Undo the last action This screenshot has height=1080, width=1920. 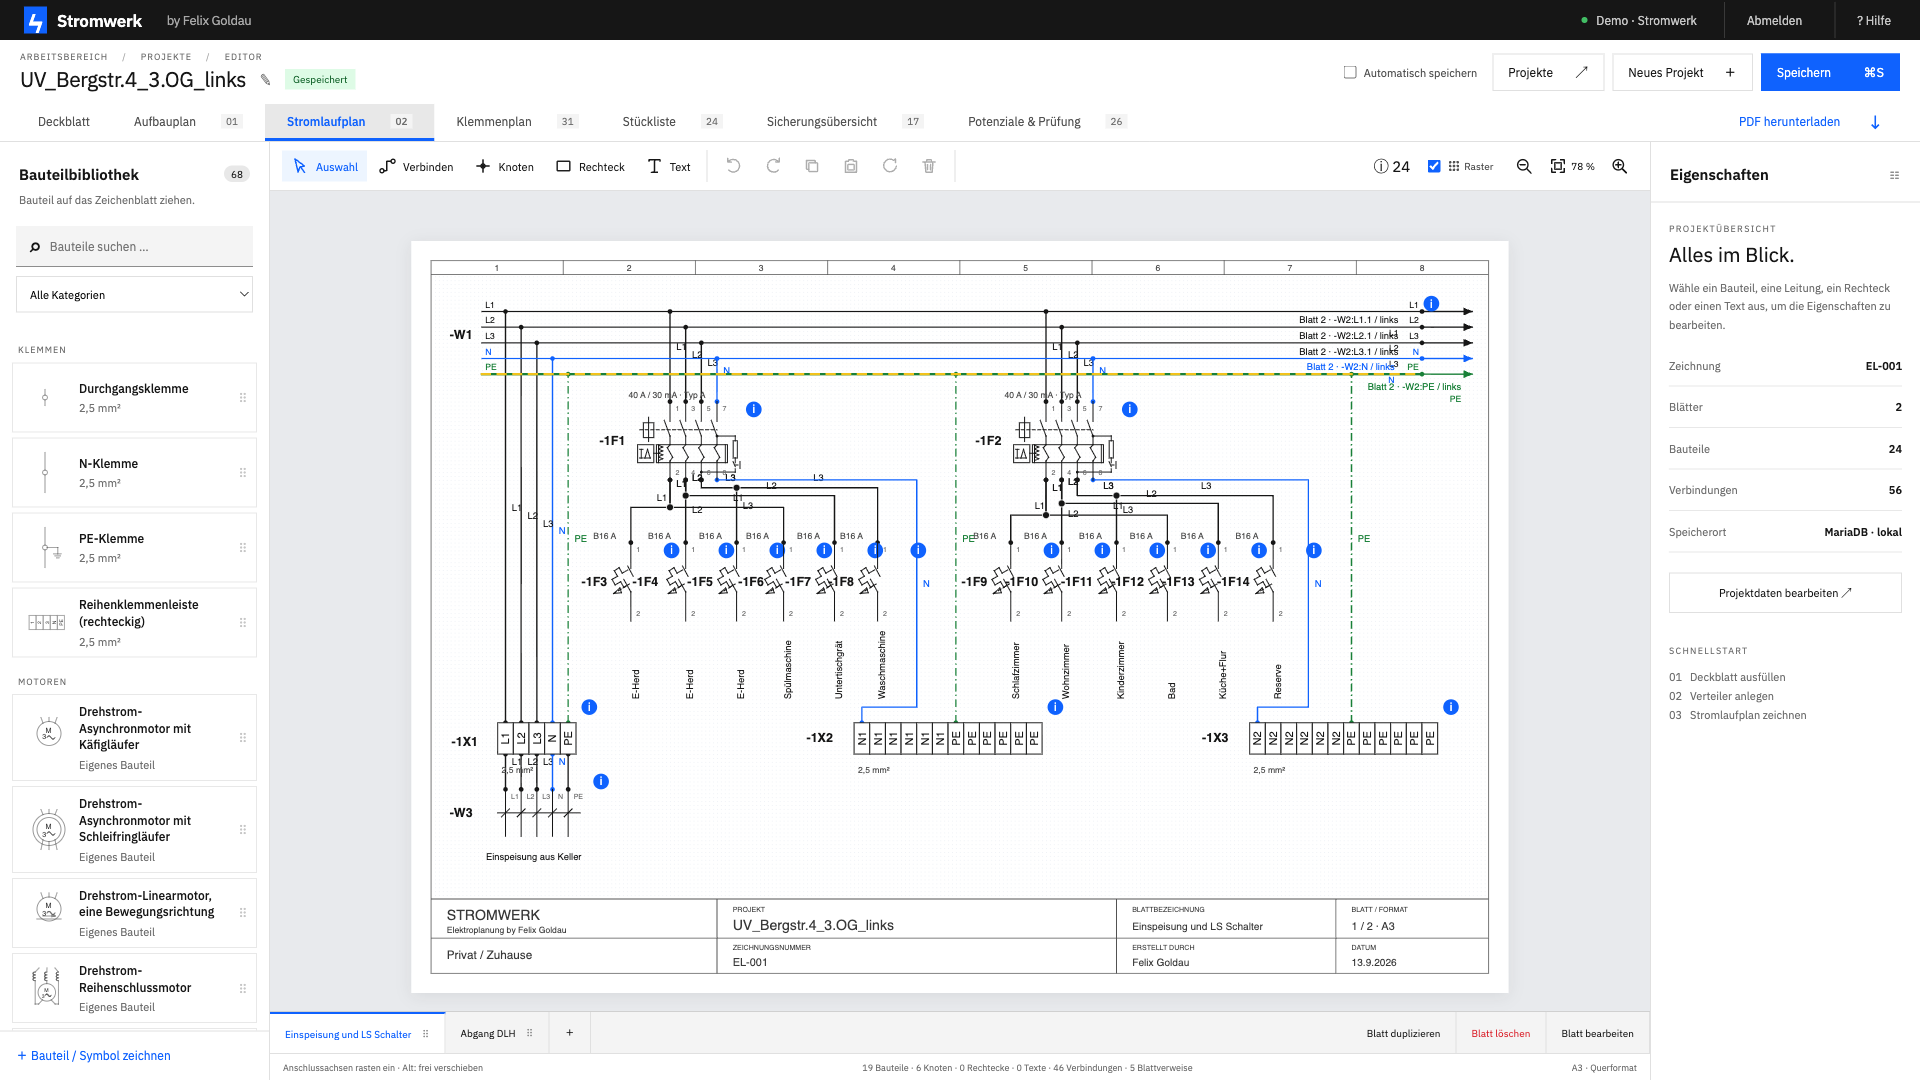coord(733,166)
